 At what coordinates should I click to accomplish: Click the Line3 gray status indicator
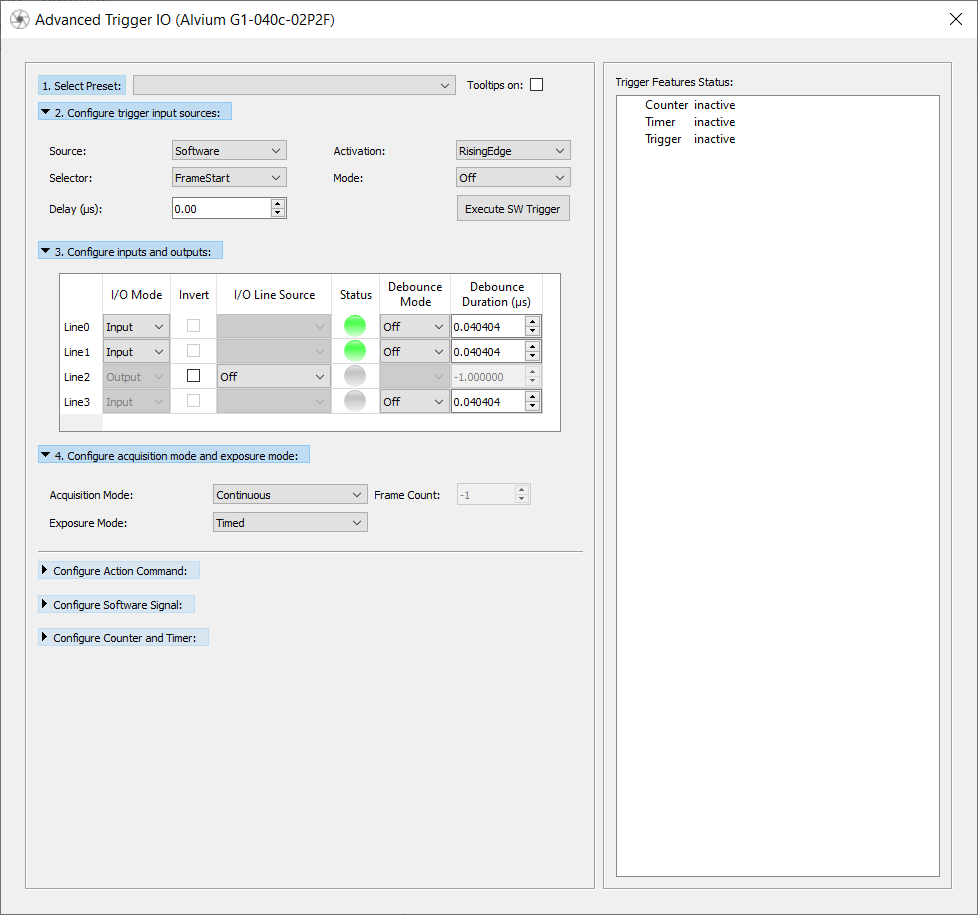pyautogui.click(x=355, y=401)
